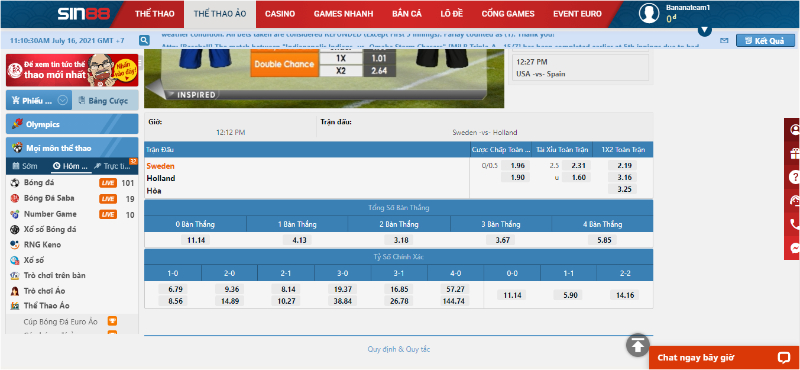The width and height of the screenshot is (800, 370).
Task: Select Holland handicap odds 1.90
Action: (x=516, y=178)
